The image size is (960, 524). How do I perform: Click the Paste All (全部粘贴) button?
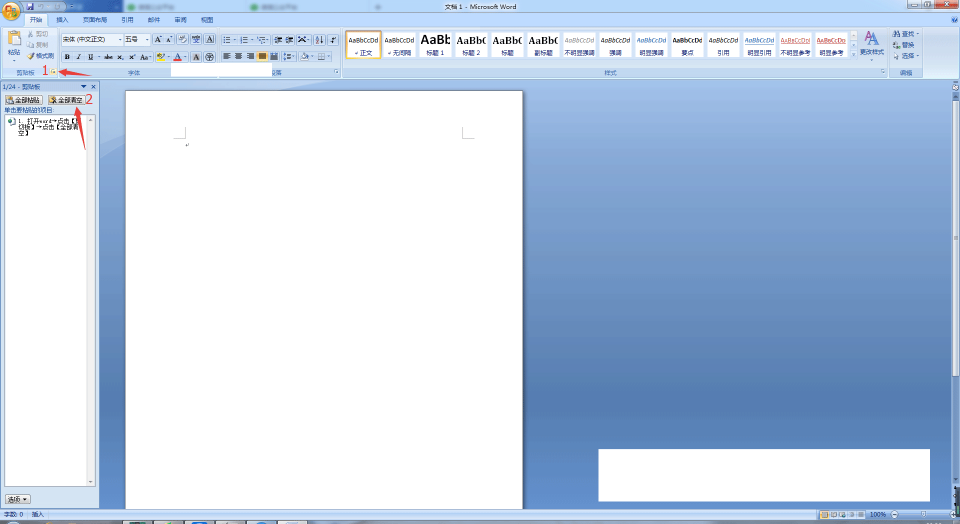click(x=23, y=100)
